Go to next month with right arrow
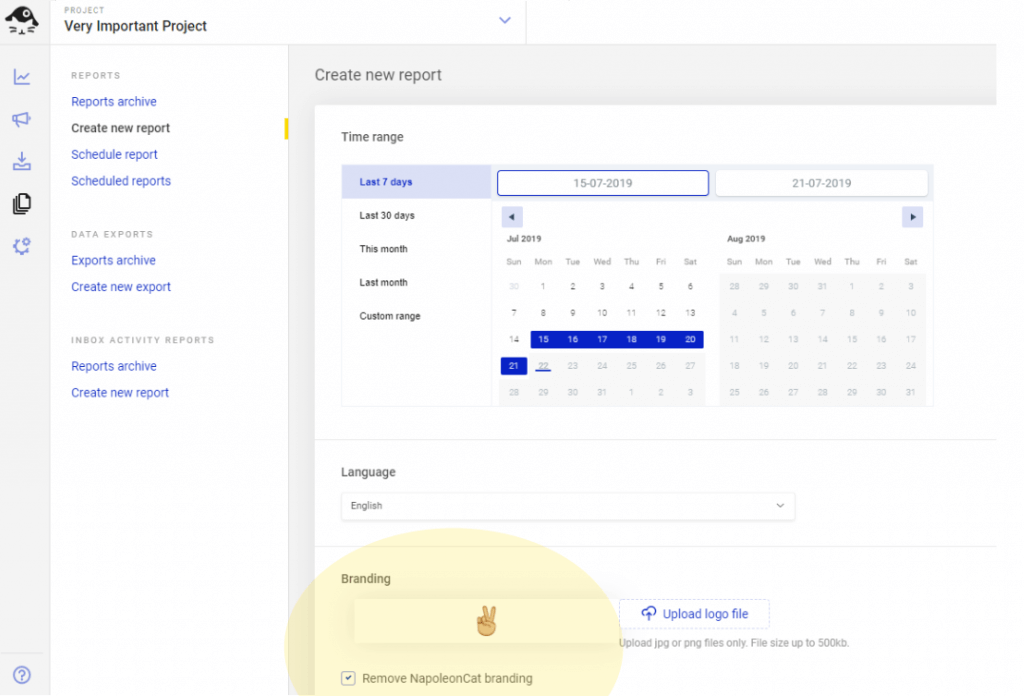Screen dimensions: 1024x696 (912, 217)
